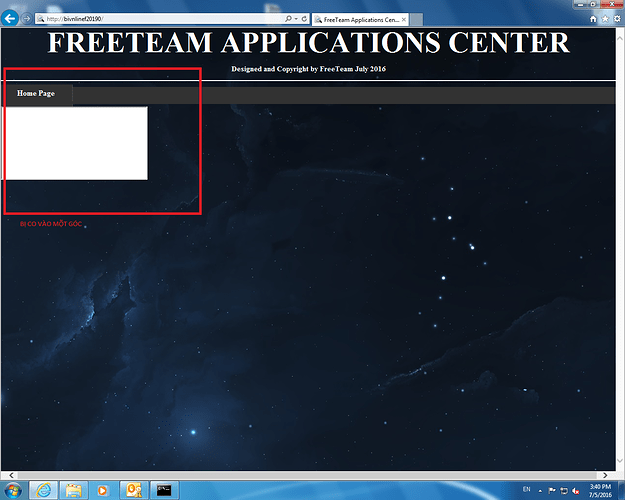Open Outlook from the taskbar
The height and width of the screenshot is (500, 625).
[x=133, y=489]
